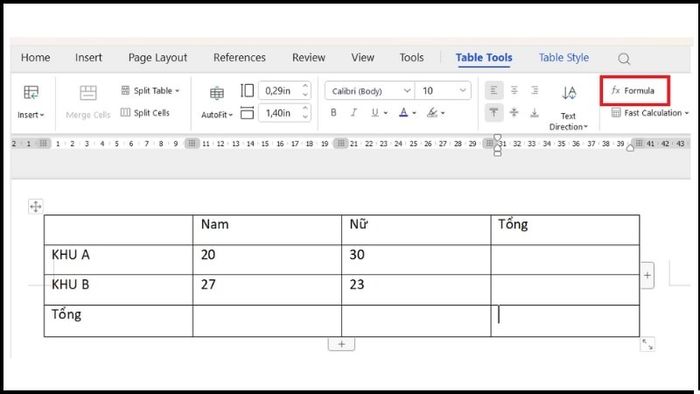Expand the underline style arrow
Image resolution: width=700 pixels, height=394 pixels.
(x=385, y=113)
